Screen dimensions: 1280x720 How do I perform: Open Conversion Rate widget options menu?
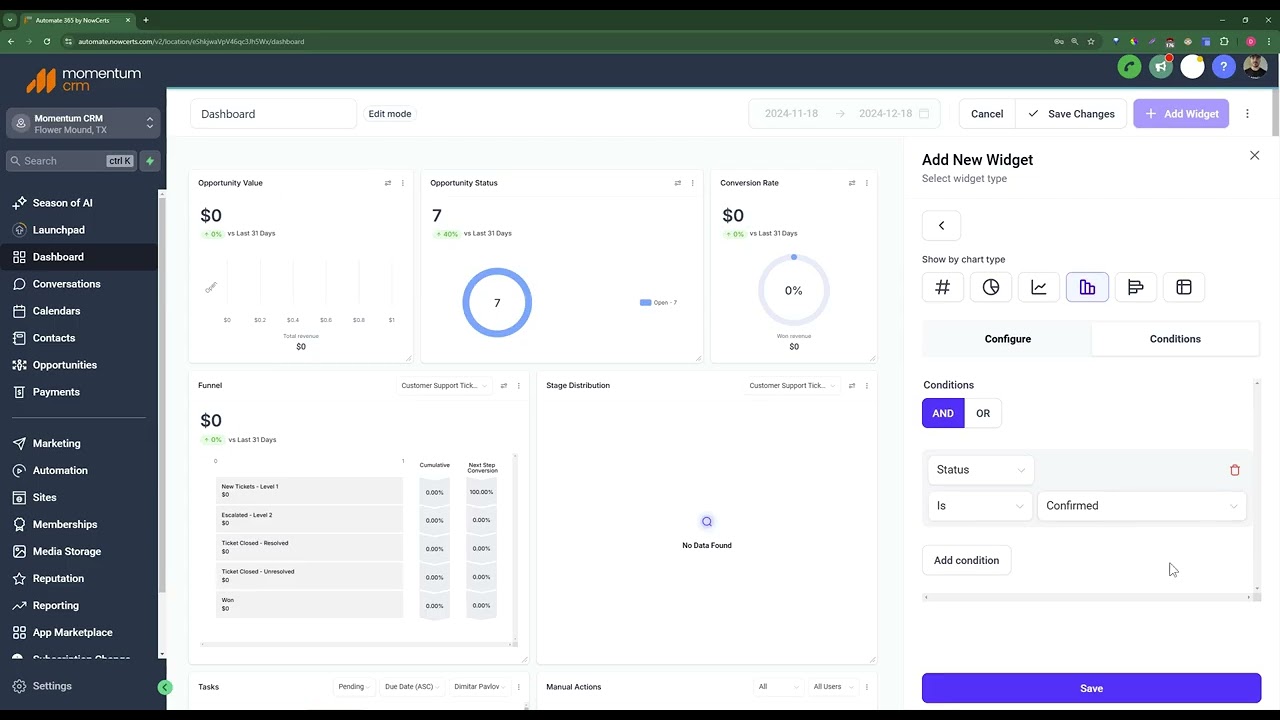click(x=867, y=183)
